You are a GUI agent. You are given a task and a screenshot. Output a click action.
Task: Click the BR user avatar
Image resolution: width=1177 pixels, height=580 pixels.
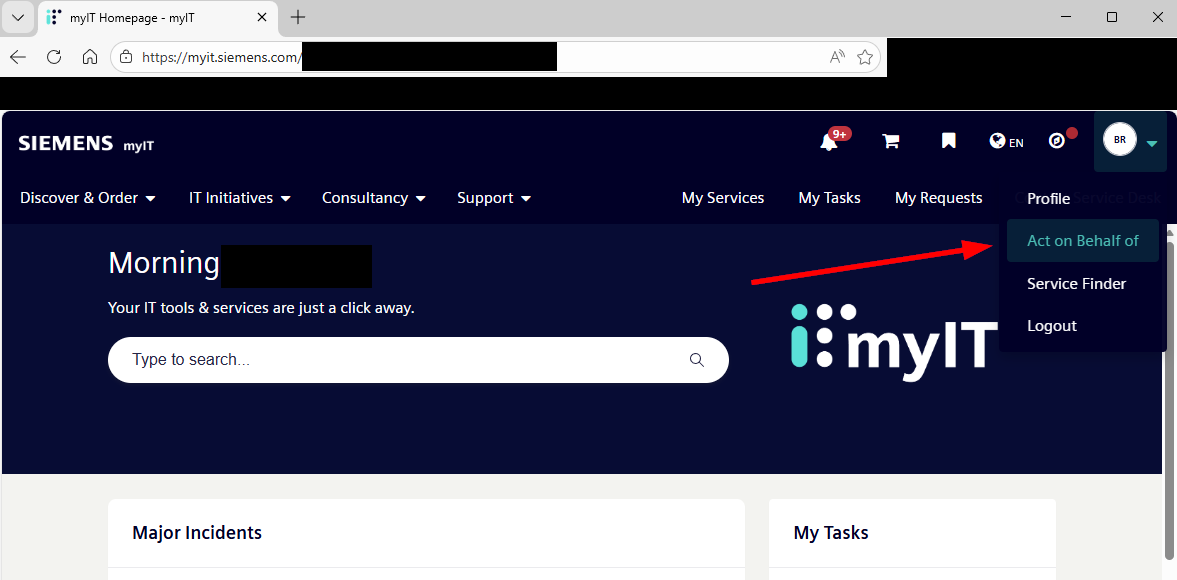[x=1119, y=140]
